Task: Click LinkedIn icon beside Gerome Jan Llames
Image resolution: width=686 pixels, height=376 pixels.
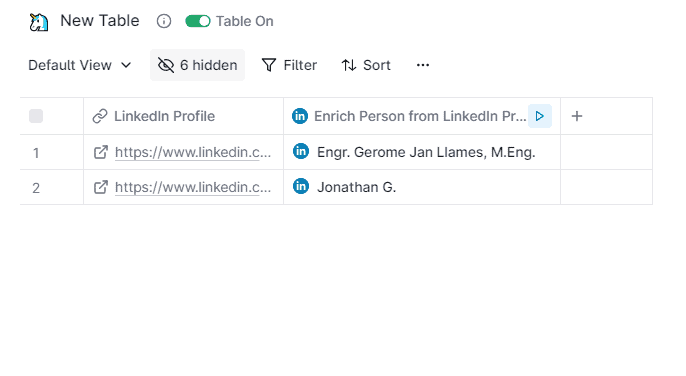Action: 301,151
